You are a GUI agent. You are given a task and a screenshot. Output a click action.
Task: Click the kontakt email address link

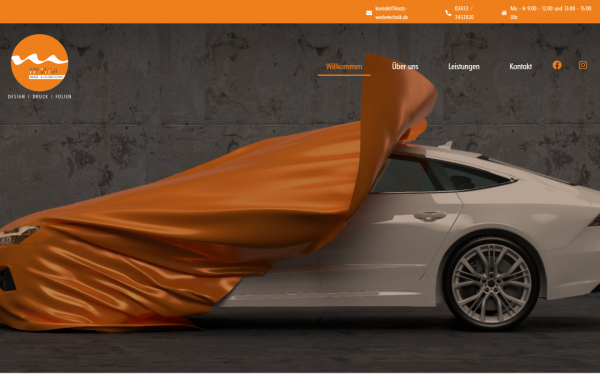[x=391, y=13]
